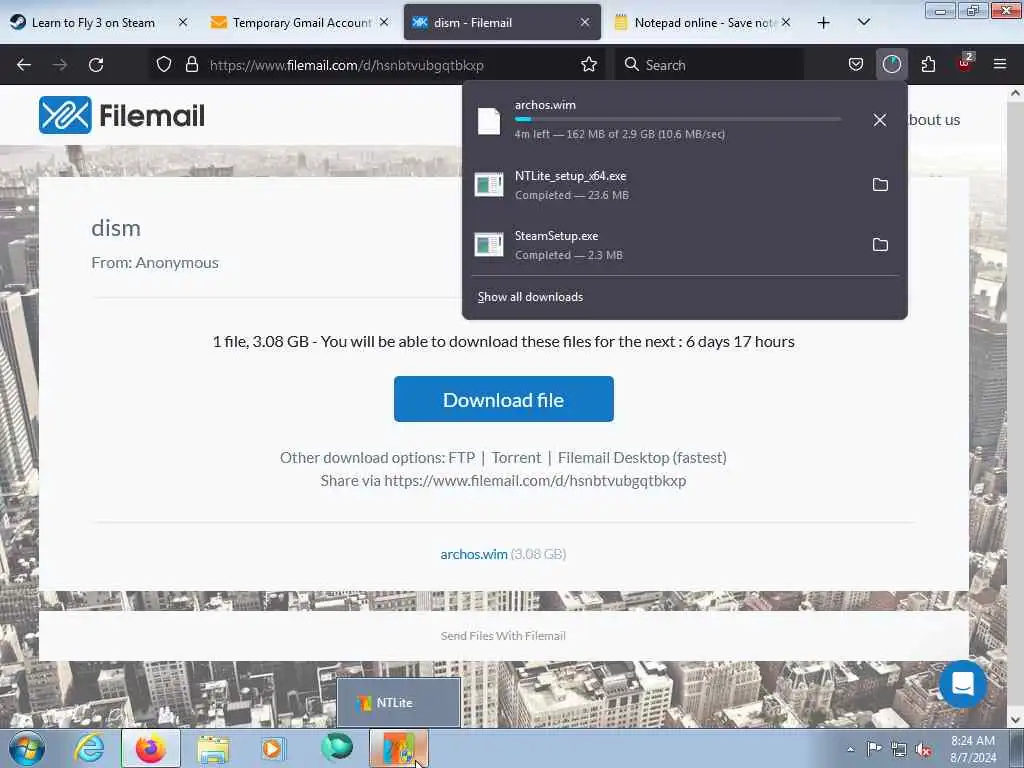
Task: Close the Temporary Gmail Account tab
Action: 384,22
